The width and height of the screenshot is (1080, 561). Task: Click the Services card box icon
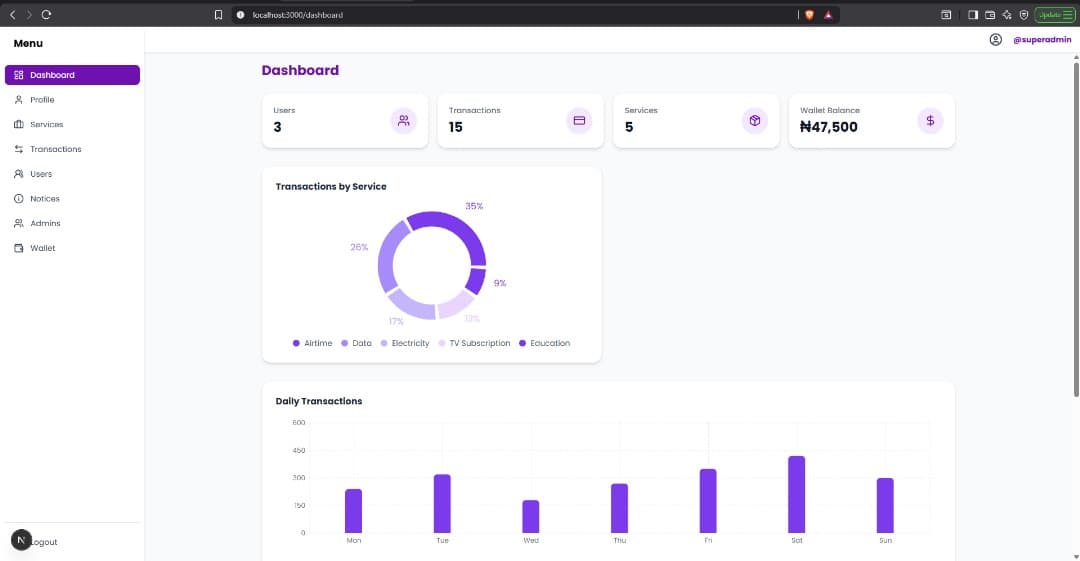pos(755,121)
